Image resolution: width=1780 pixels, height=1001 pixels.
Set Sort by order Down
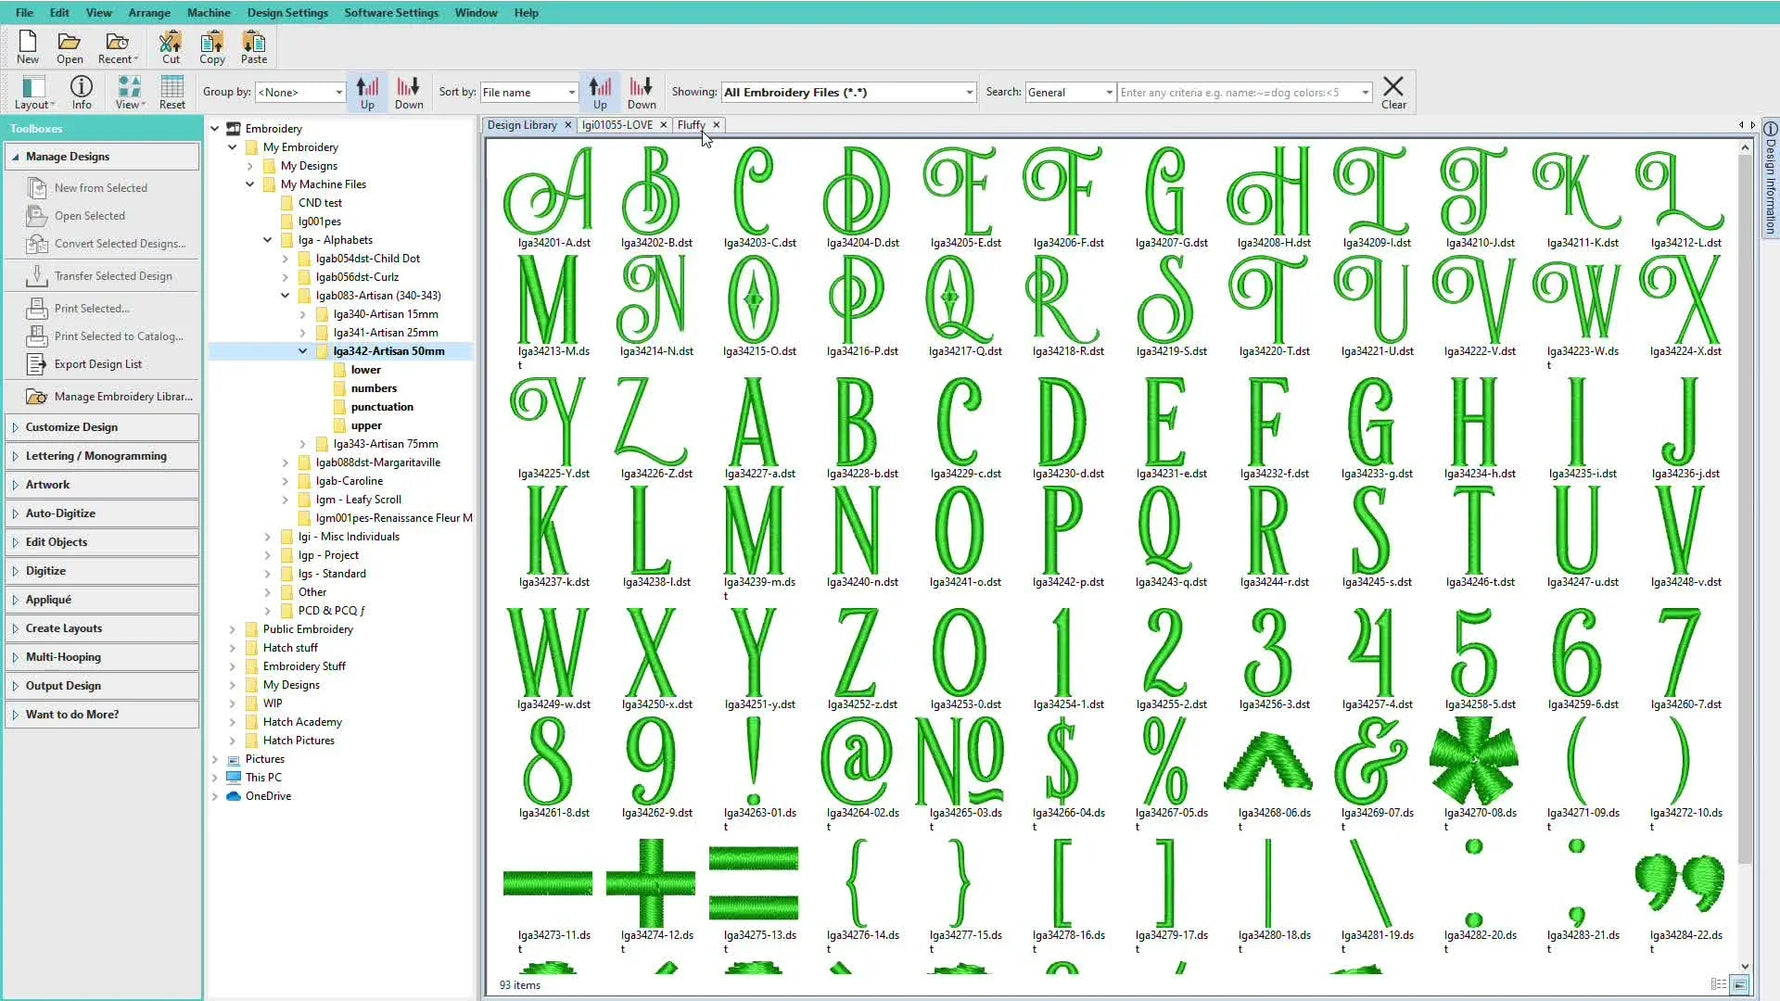coord(641,92)
